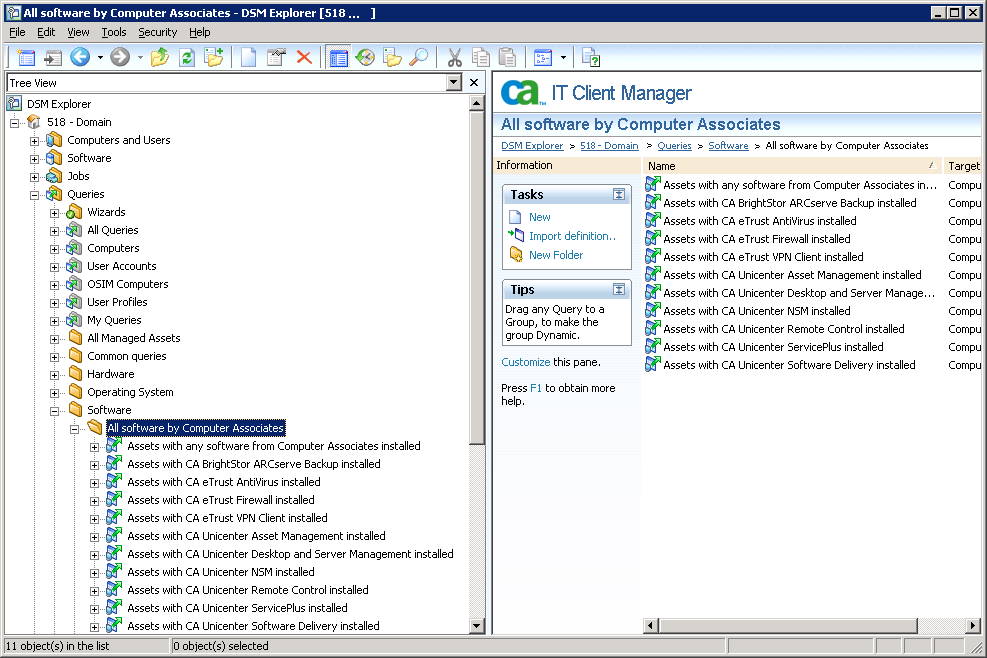987x658 pixels.
Task: Open the View menu
Action: coord(78,32)
